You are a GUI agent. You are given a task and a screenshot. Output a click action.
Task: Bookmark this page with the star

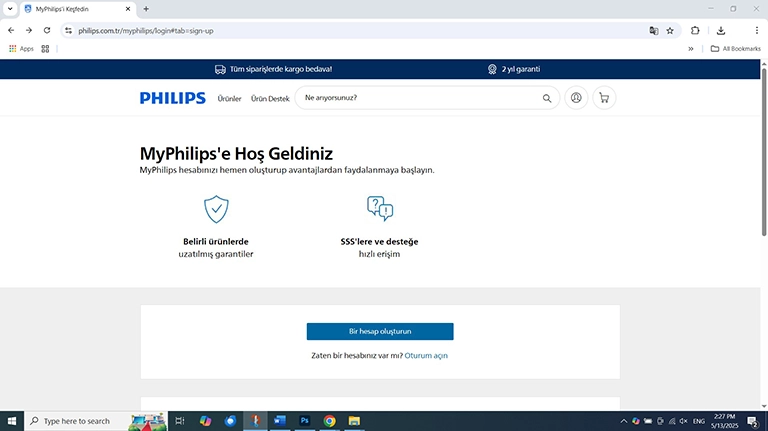click(x=670, y=30)
